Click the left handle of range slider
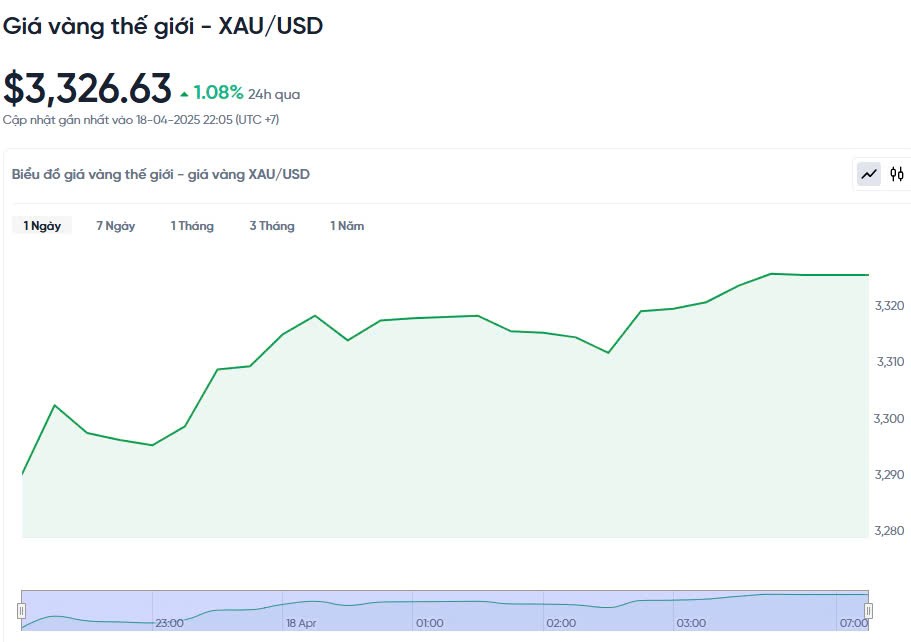Viewport: 911px width, 642px height. 21,610
